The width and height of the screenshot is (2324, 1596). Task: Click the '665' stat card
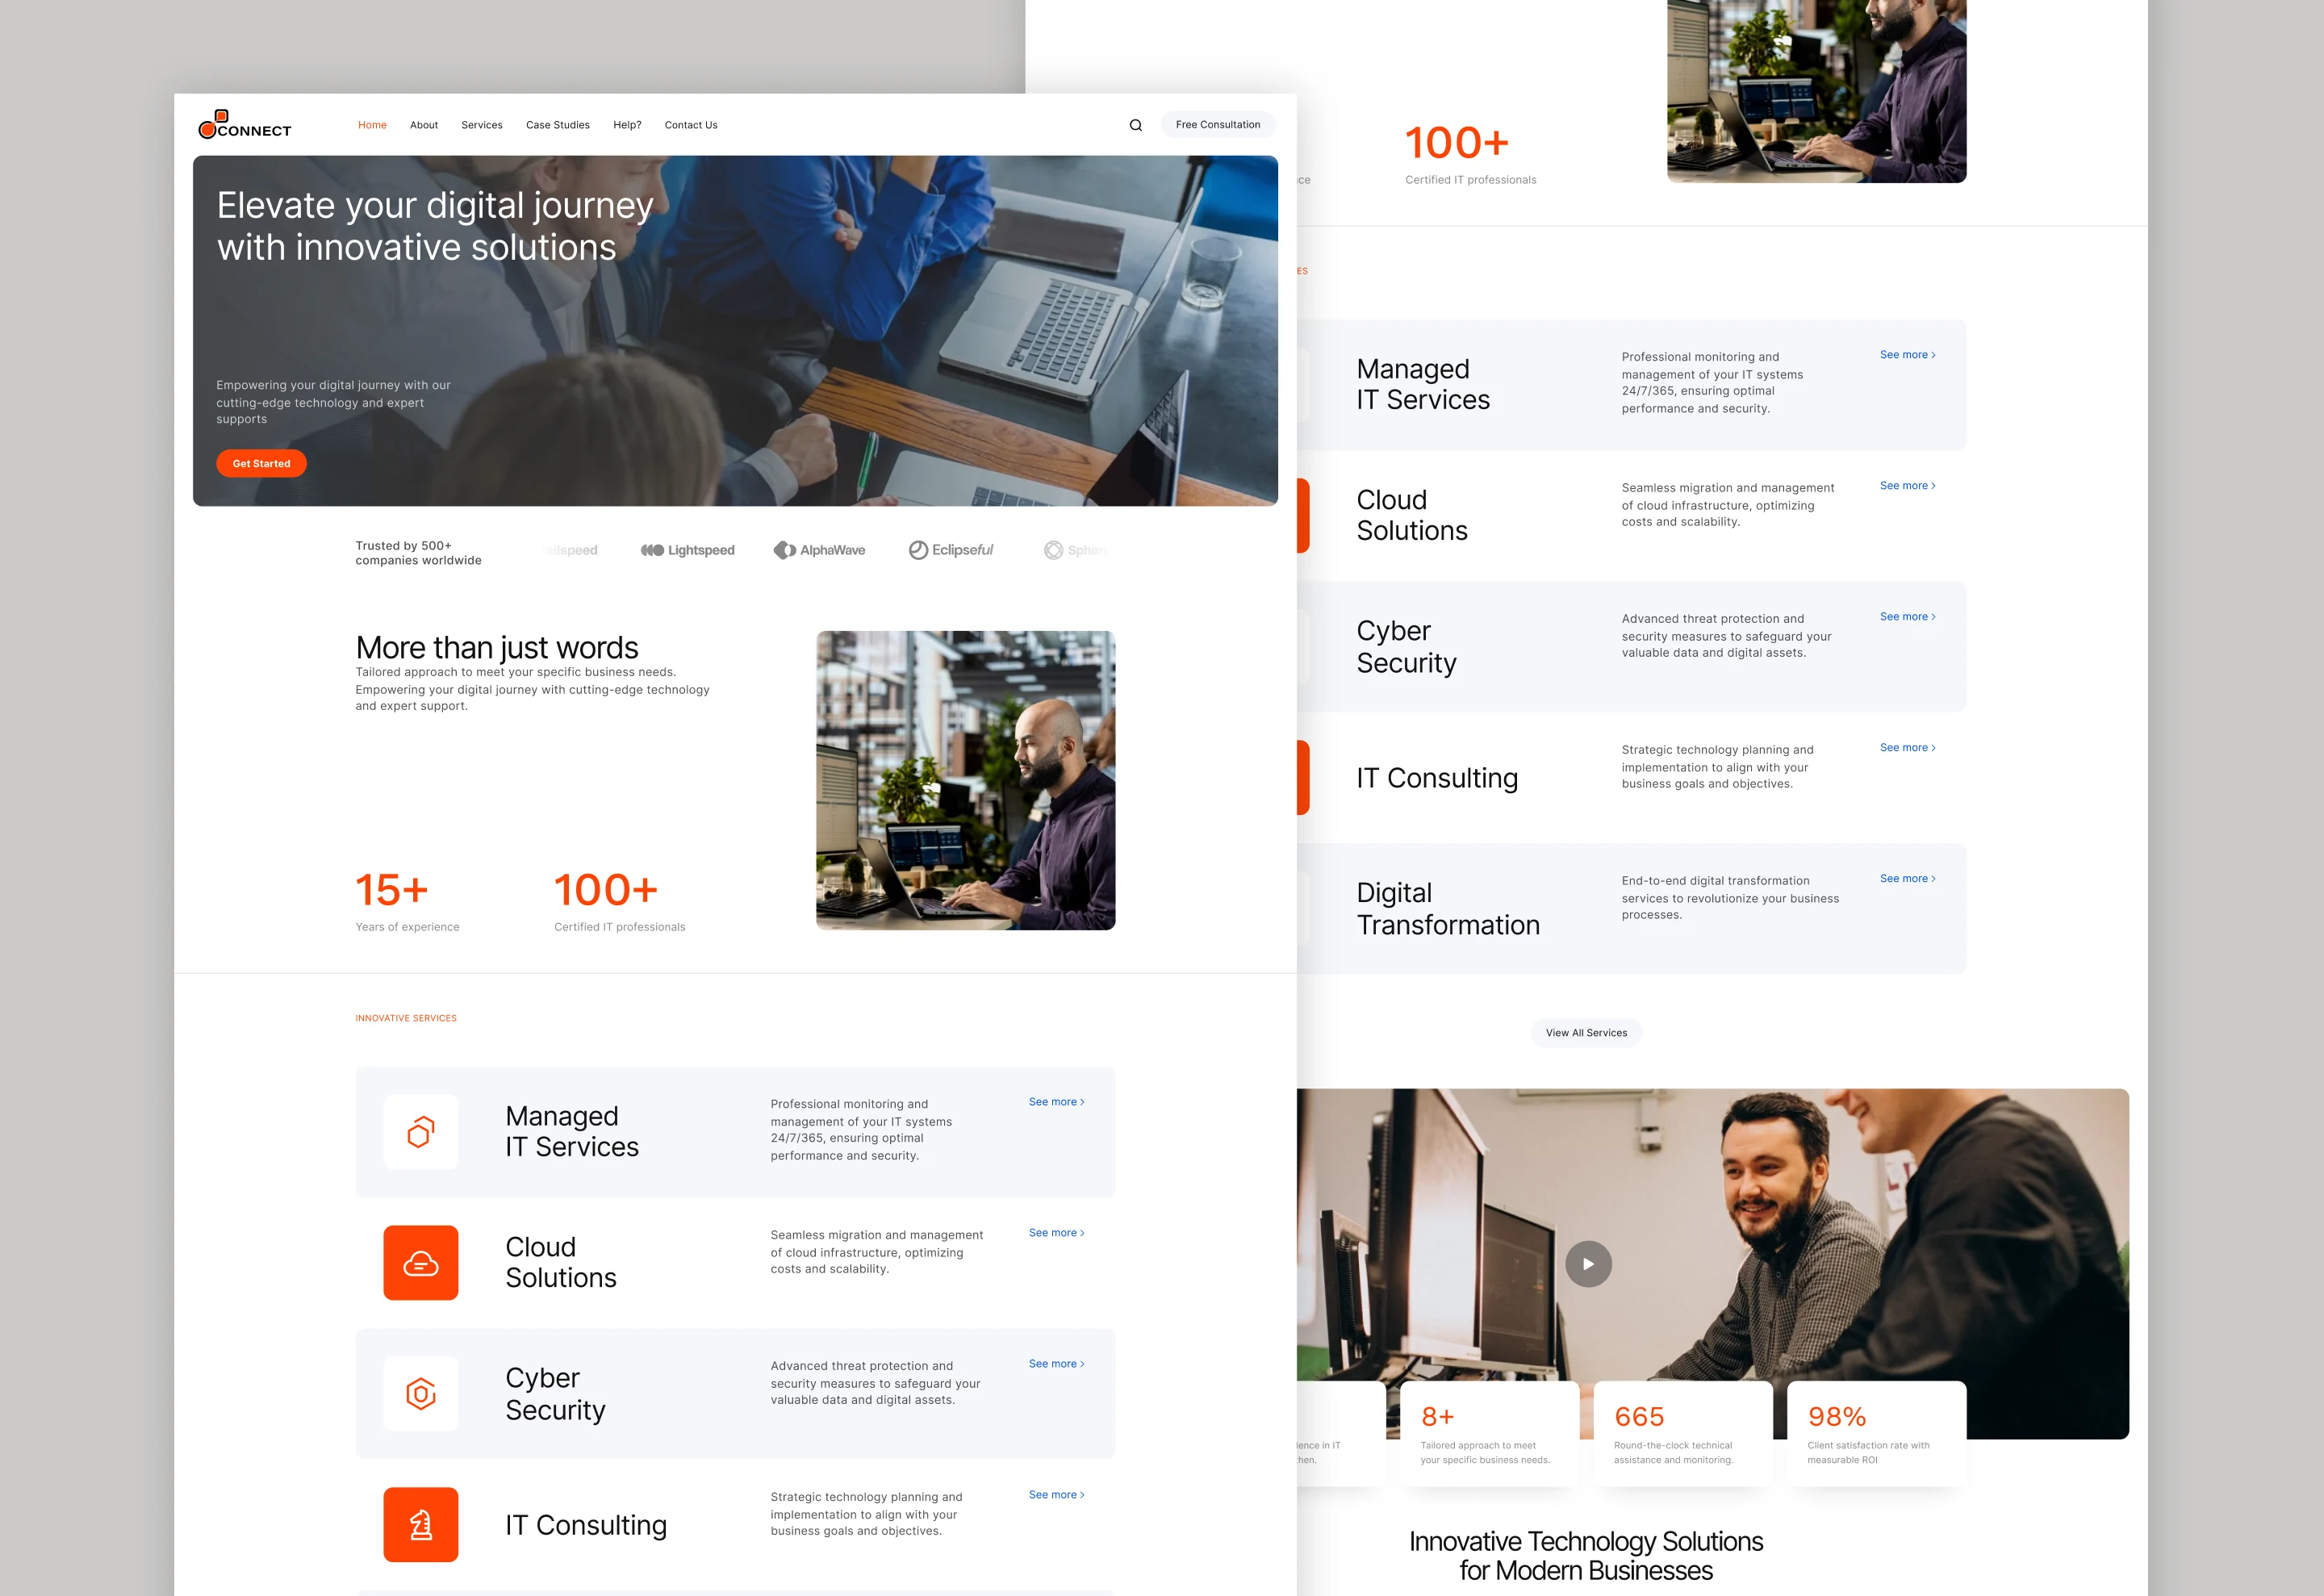click(1683, 1434)
